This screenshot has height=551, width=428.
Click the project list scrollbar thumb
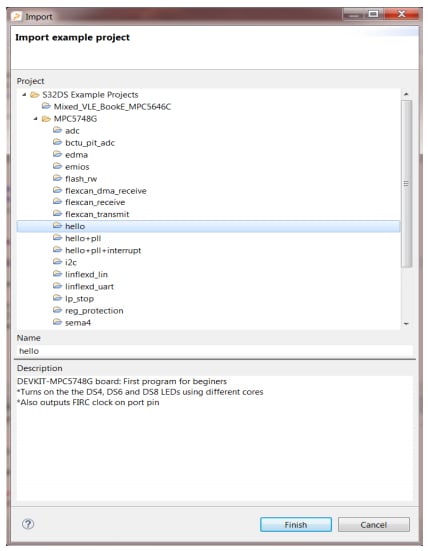406,184
